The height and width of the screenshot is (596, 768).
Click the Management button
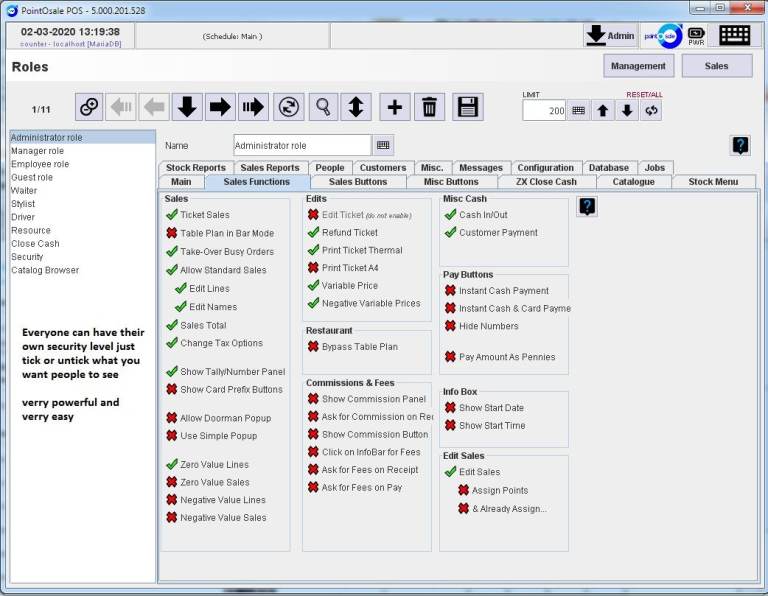(x=638, y=66)
